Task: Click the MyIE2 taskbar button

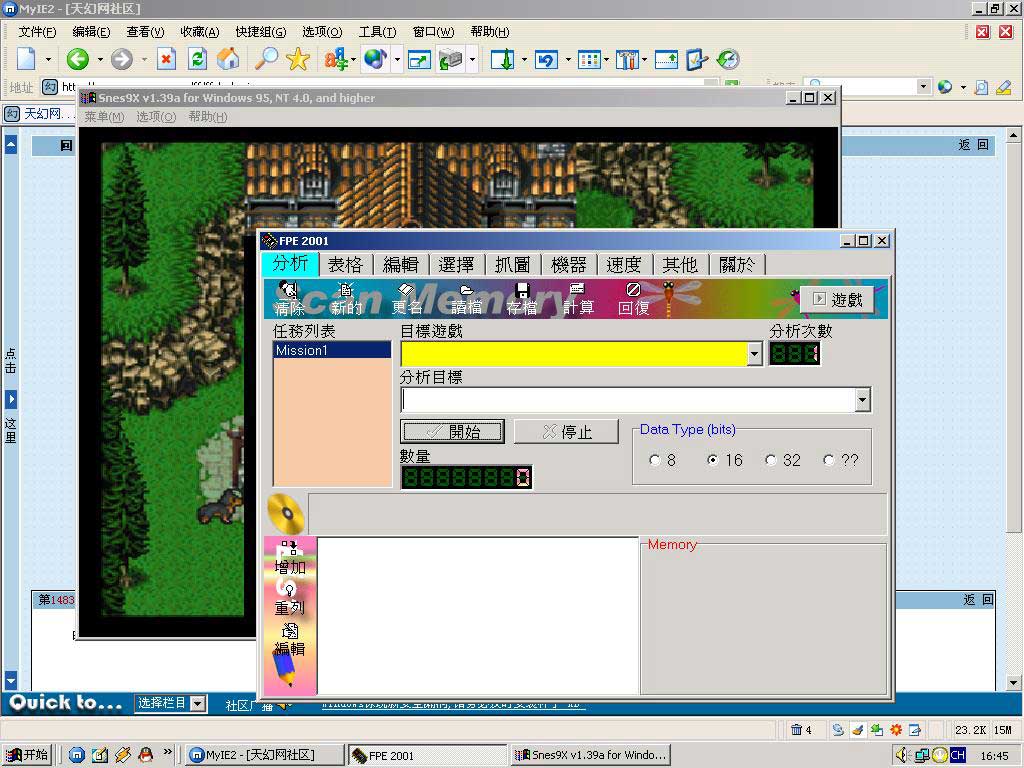Action: click(263, 755)
